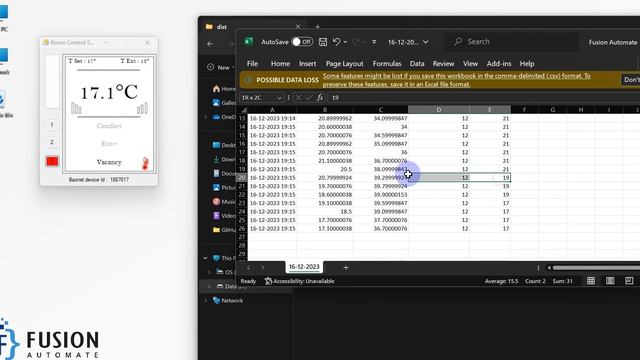Switch to the Insert ribbon tab
Screen dimensions: 640x360
tap(307, 64)
